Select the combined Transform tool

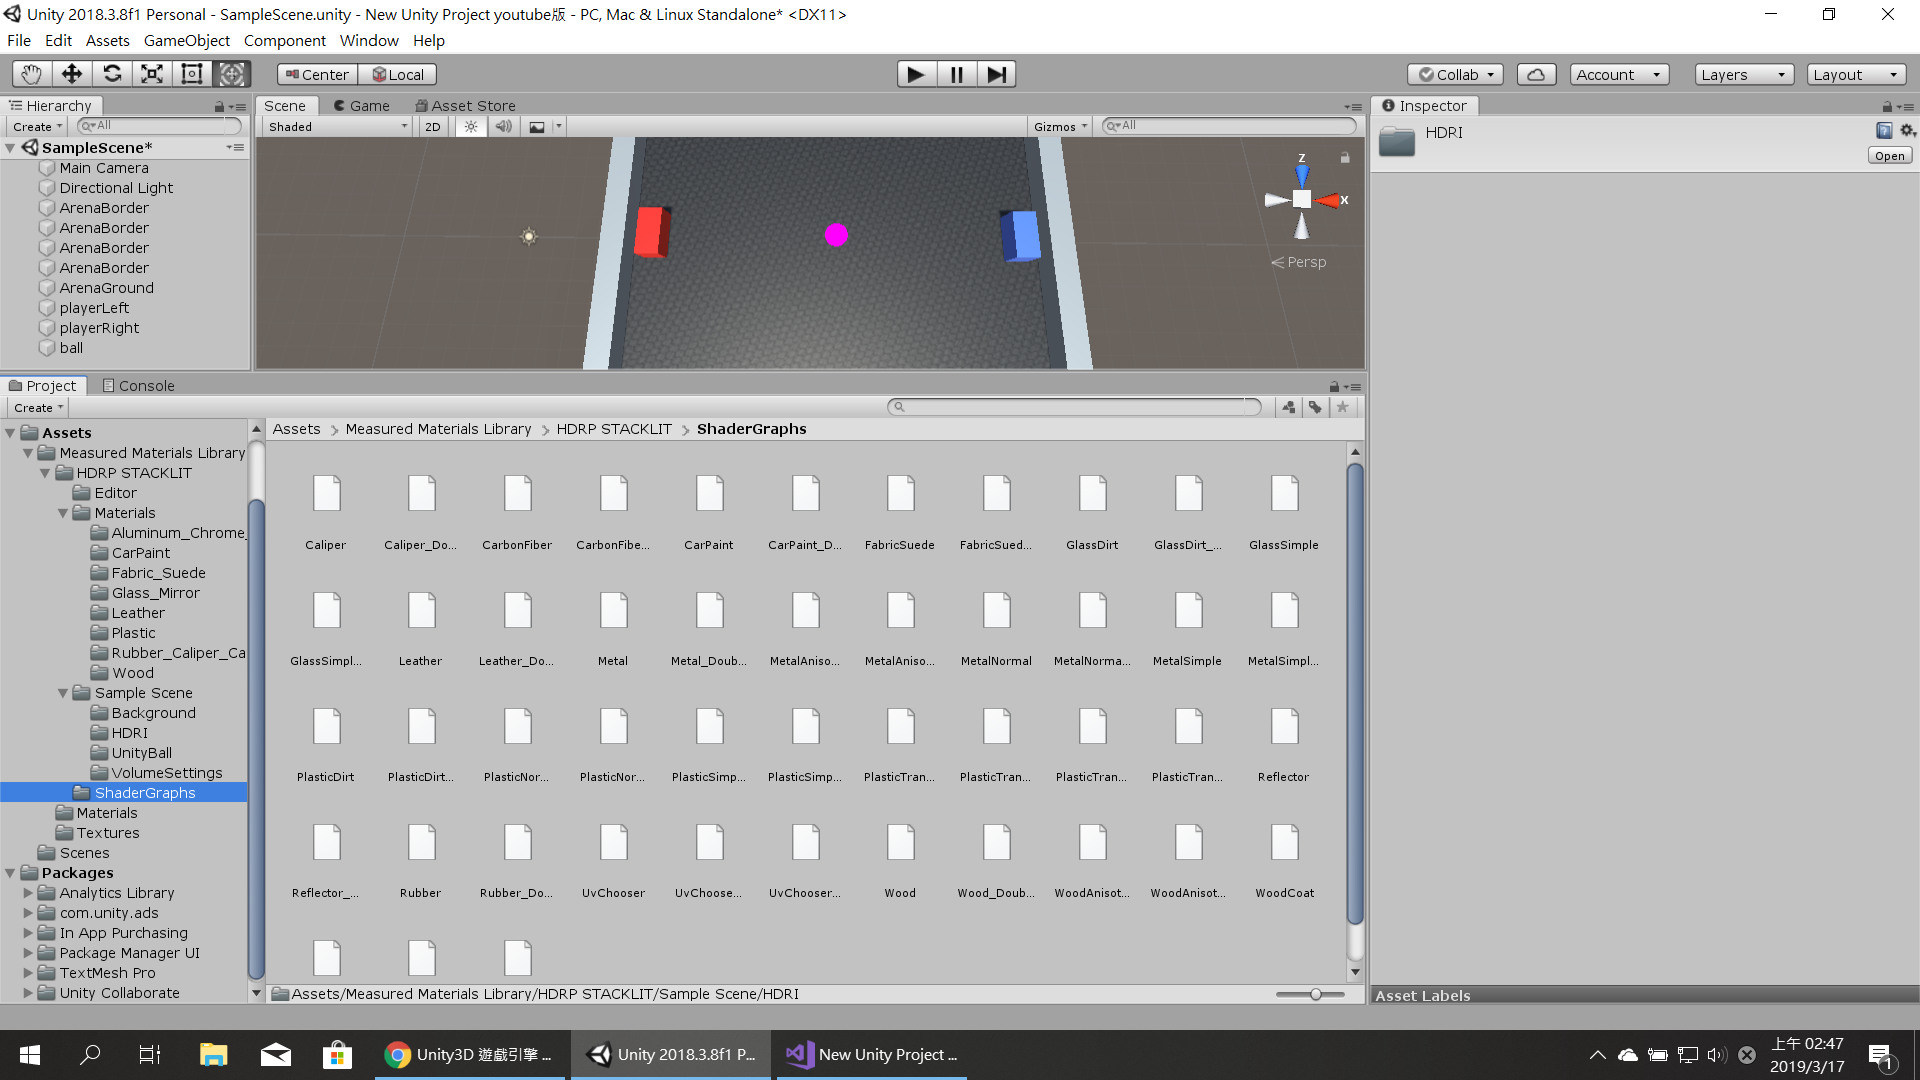(x=232, y=74)
